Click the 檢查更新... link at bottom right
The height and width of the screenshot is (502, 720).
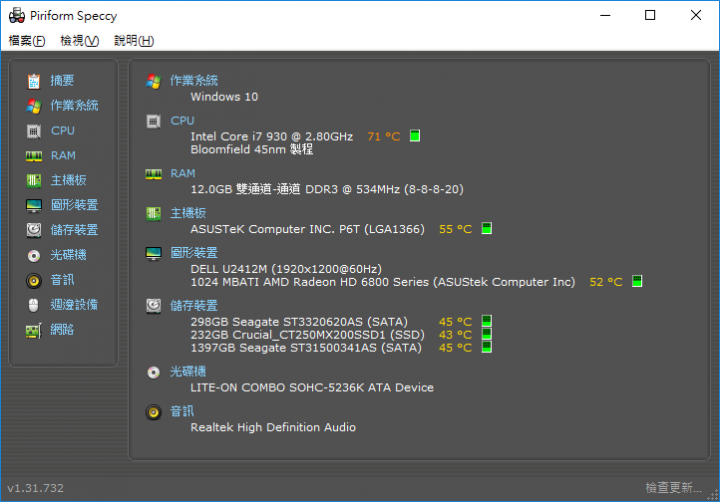674,488
